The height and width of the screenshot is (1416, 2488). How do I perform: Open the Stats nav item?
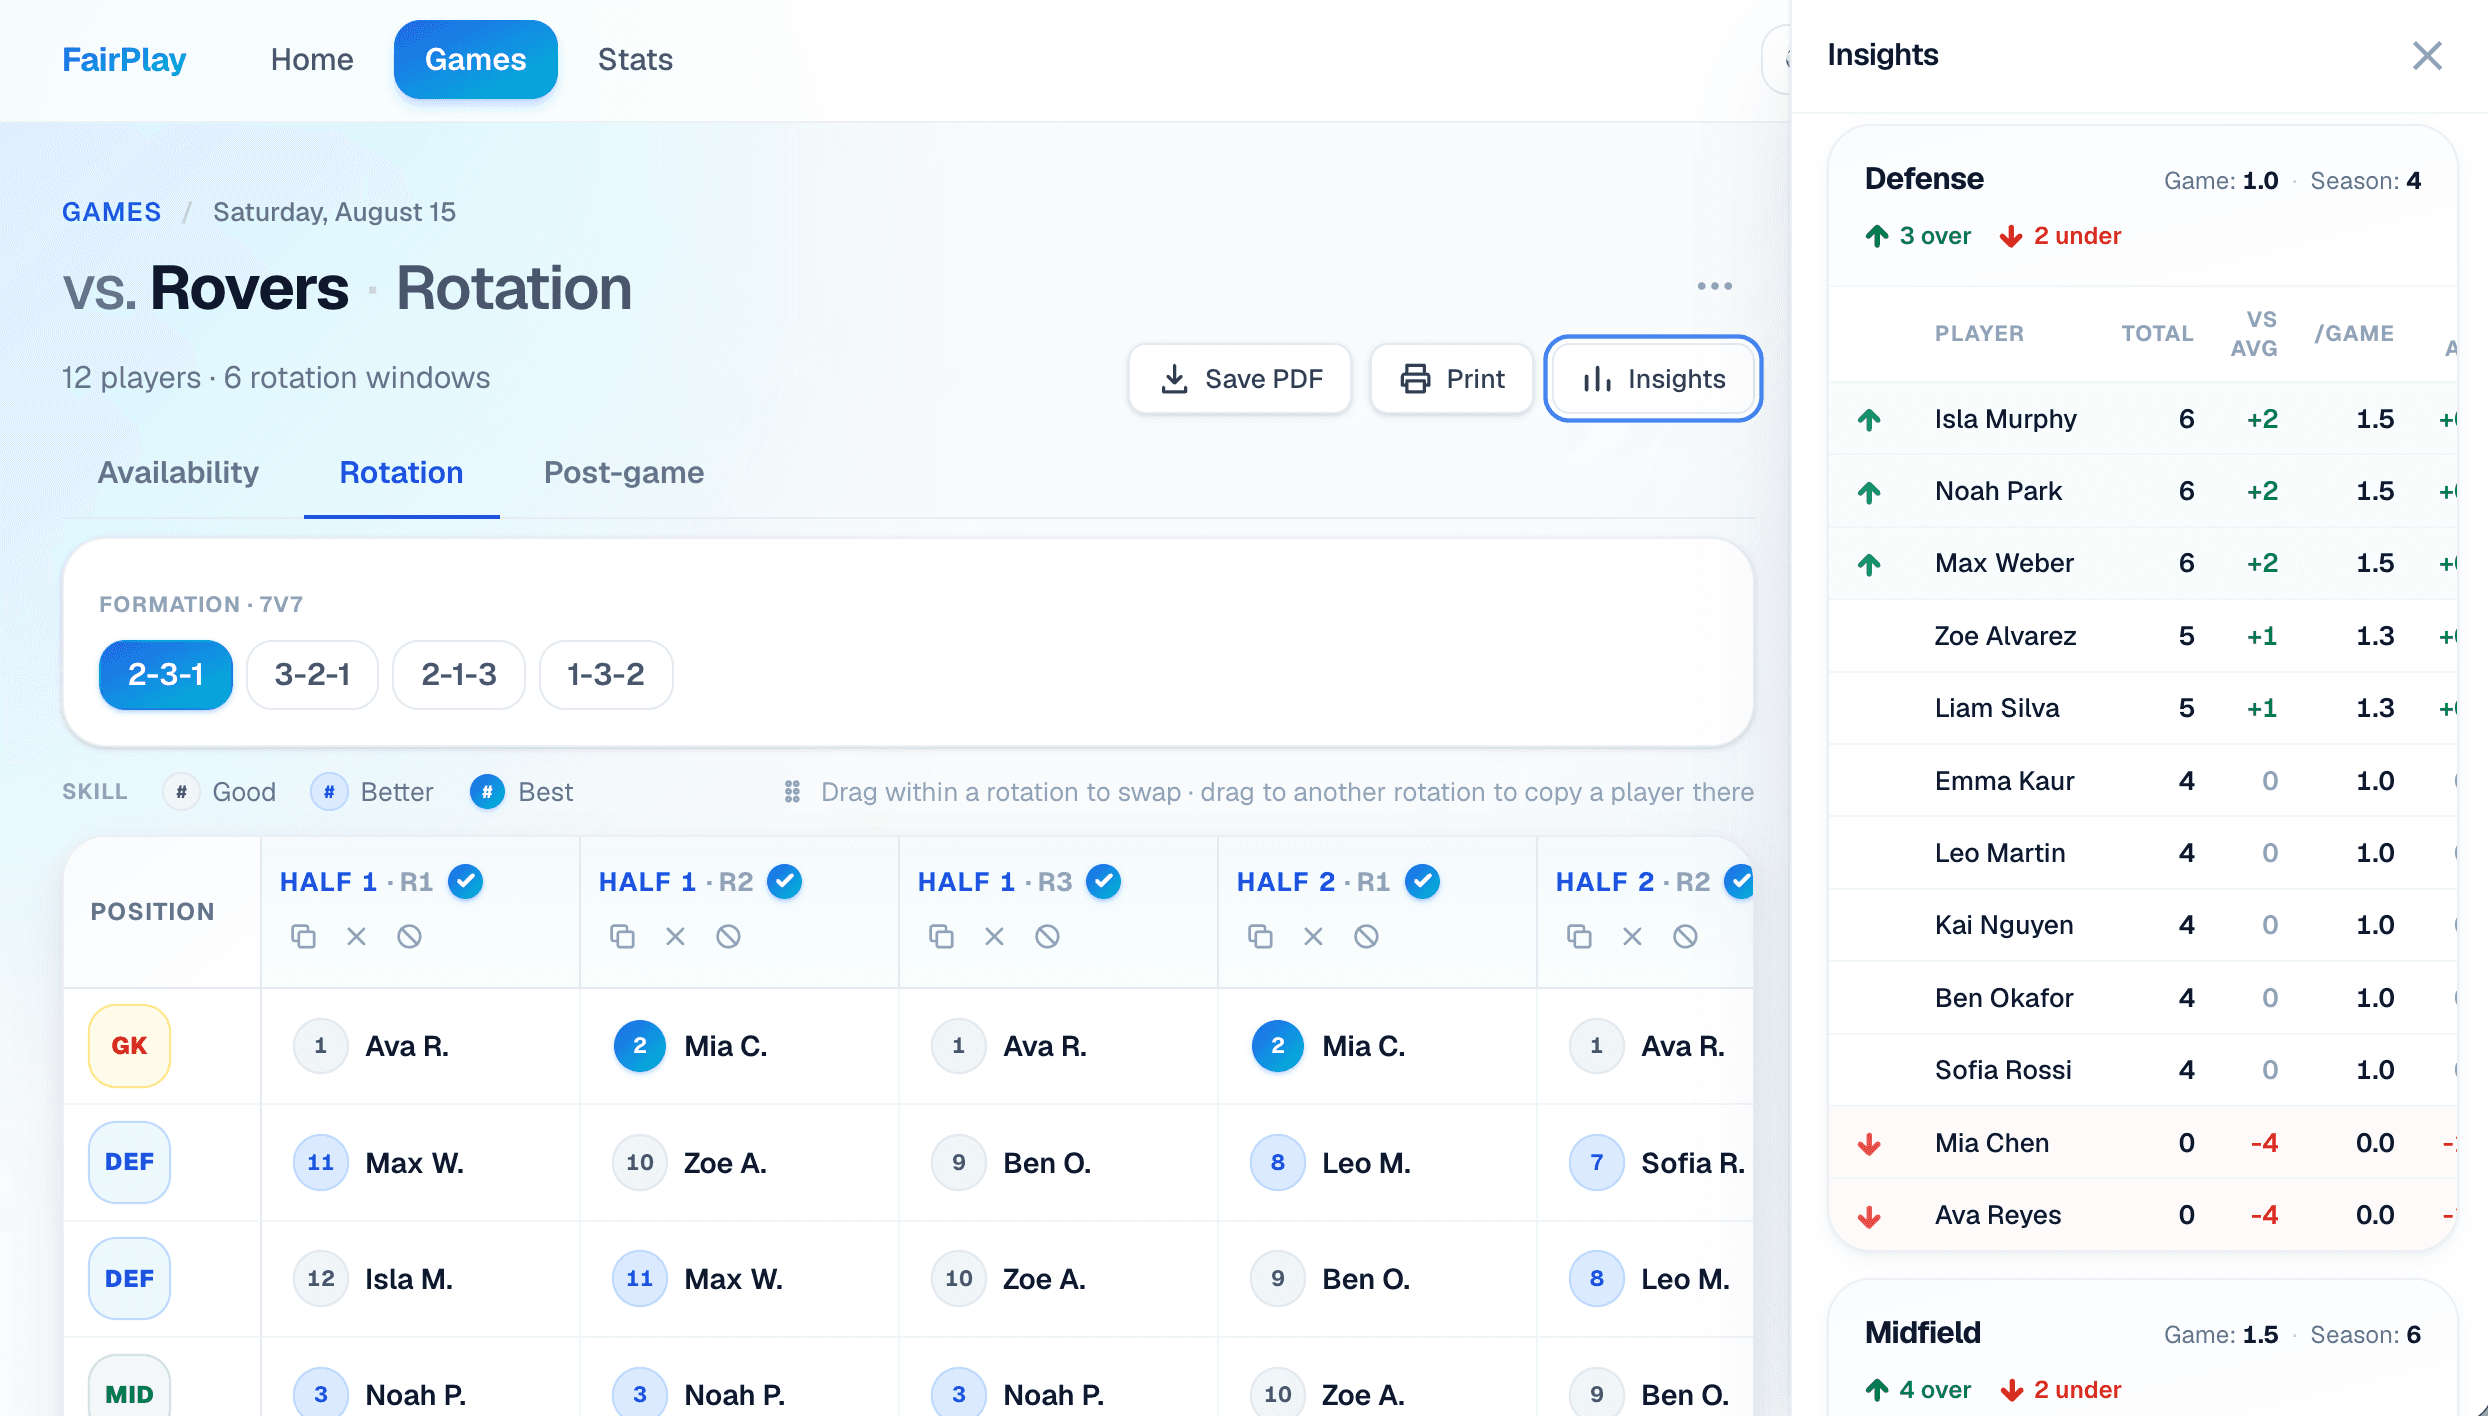(635, 59)
